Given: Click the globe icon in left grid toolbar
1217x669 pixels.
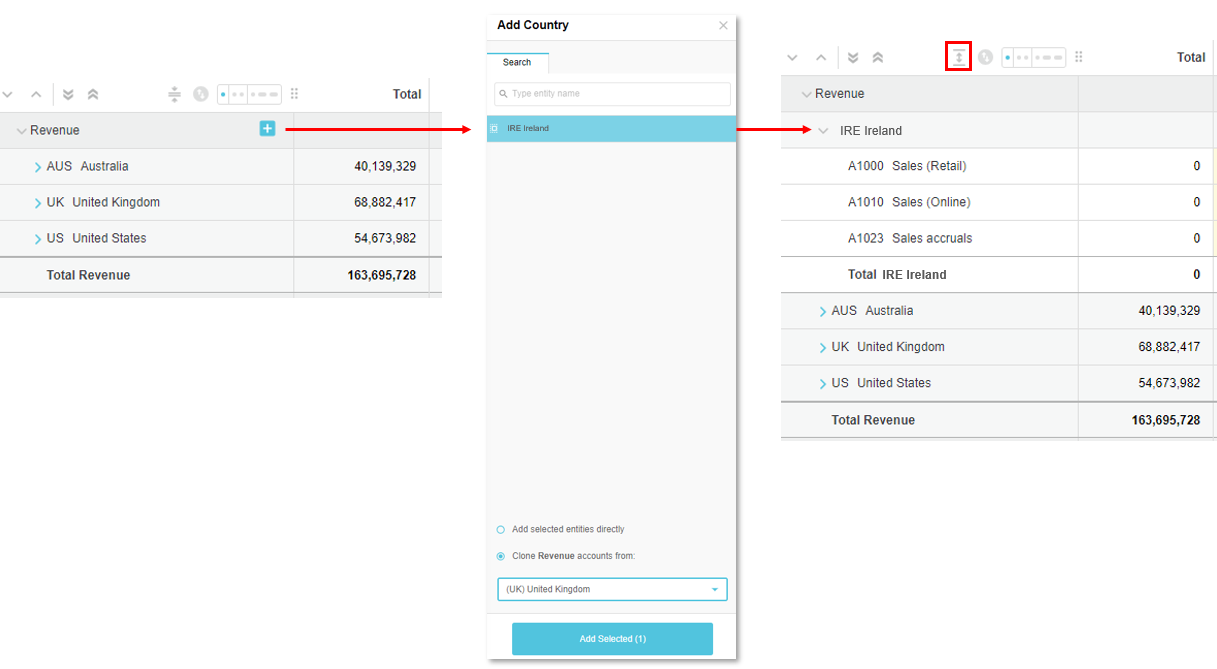Looking at the screenshot, I should [200, 95].
